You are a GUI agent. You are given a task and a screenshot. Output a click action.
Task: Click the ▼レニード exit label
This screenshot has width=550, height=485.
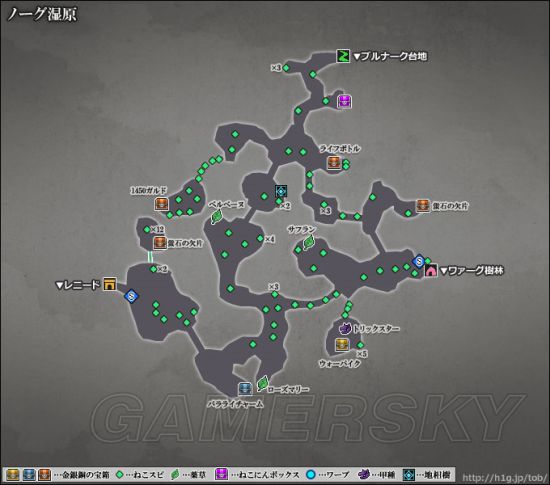78,285
